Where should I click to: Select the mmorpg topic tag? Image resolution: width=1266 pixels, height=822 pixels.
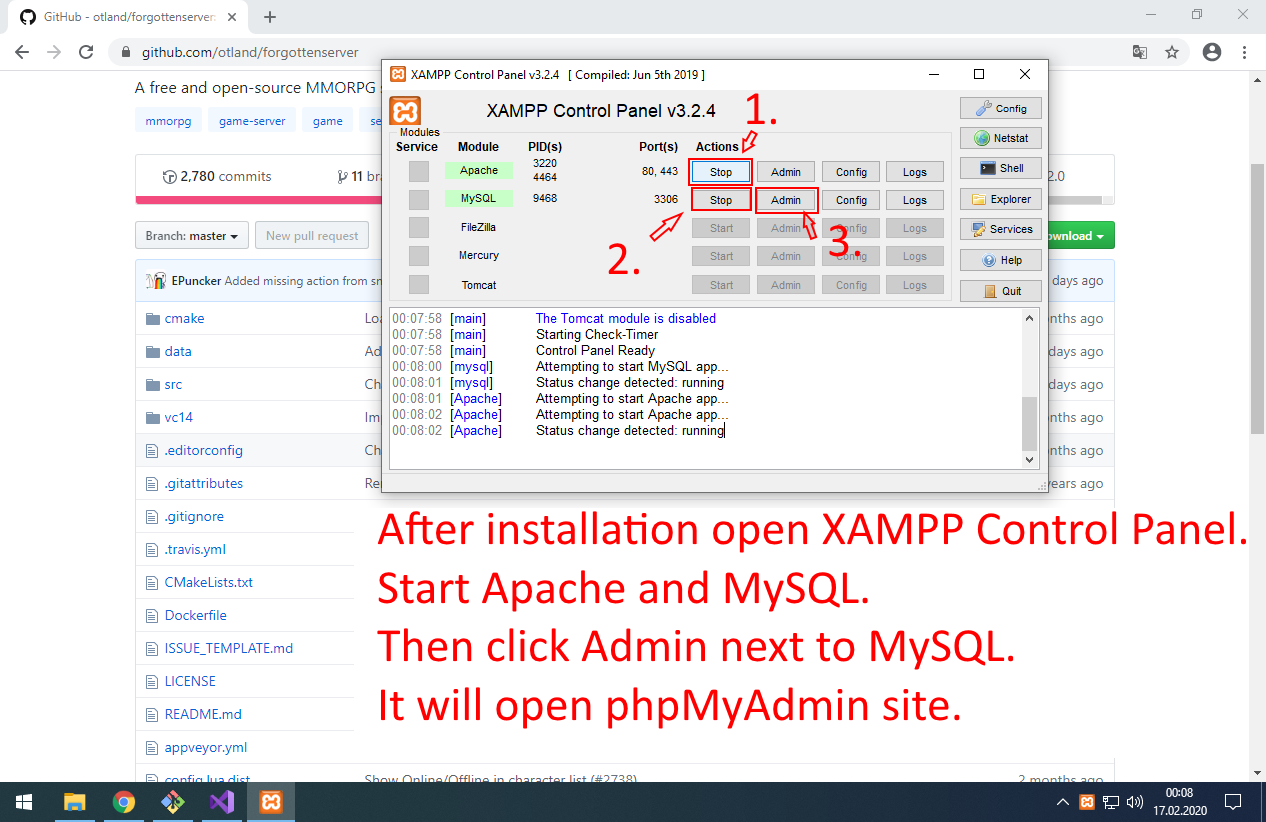[168, 120]
